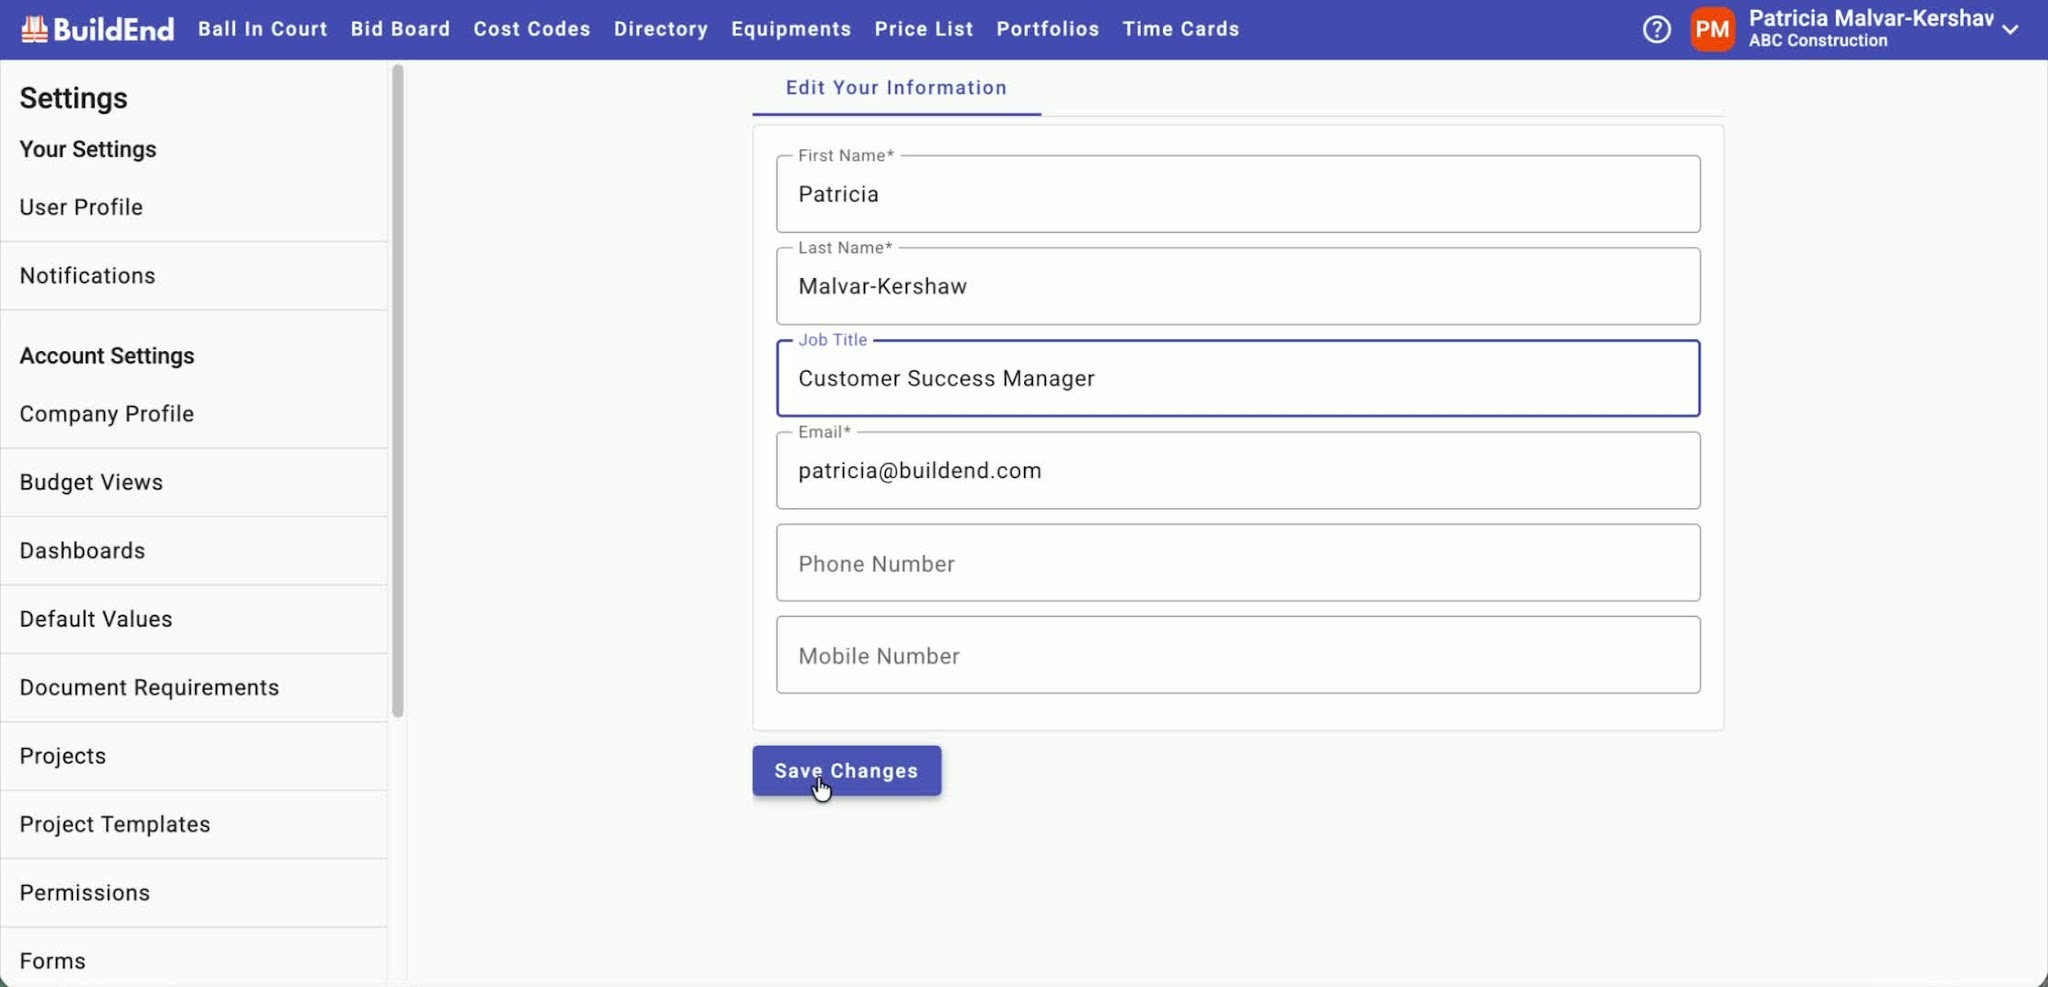Click the Email input field
2048x987 pixels.
1238,470
